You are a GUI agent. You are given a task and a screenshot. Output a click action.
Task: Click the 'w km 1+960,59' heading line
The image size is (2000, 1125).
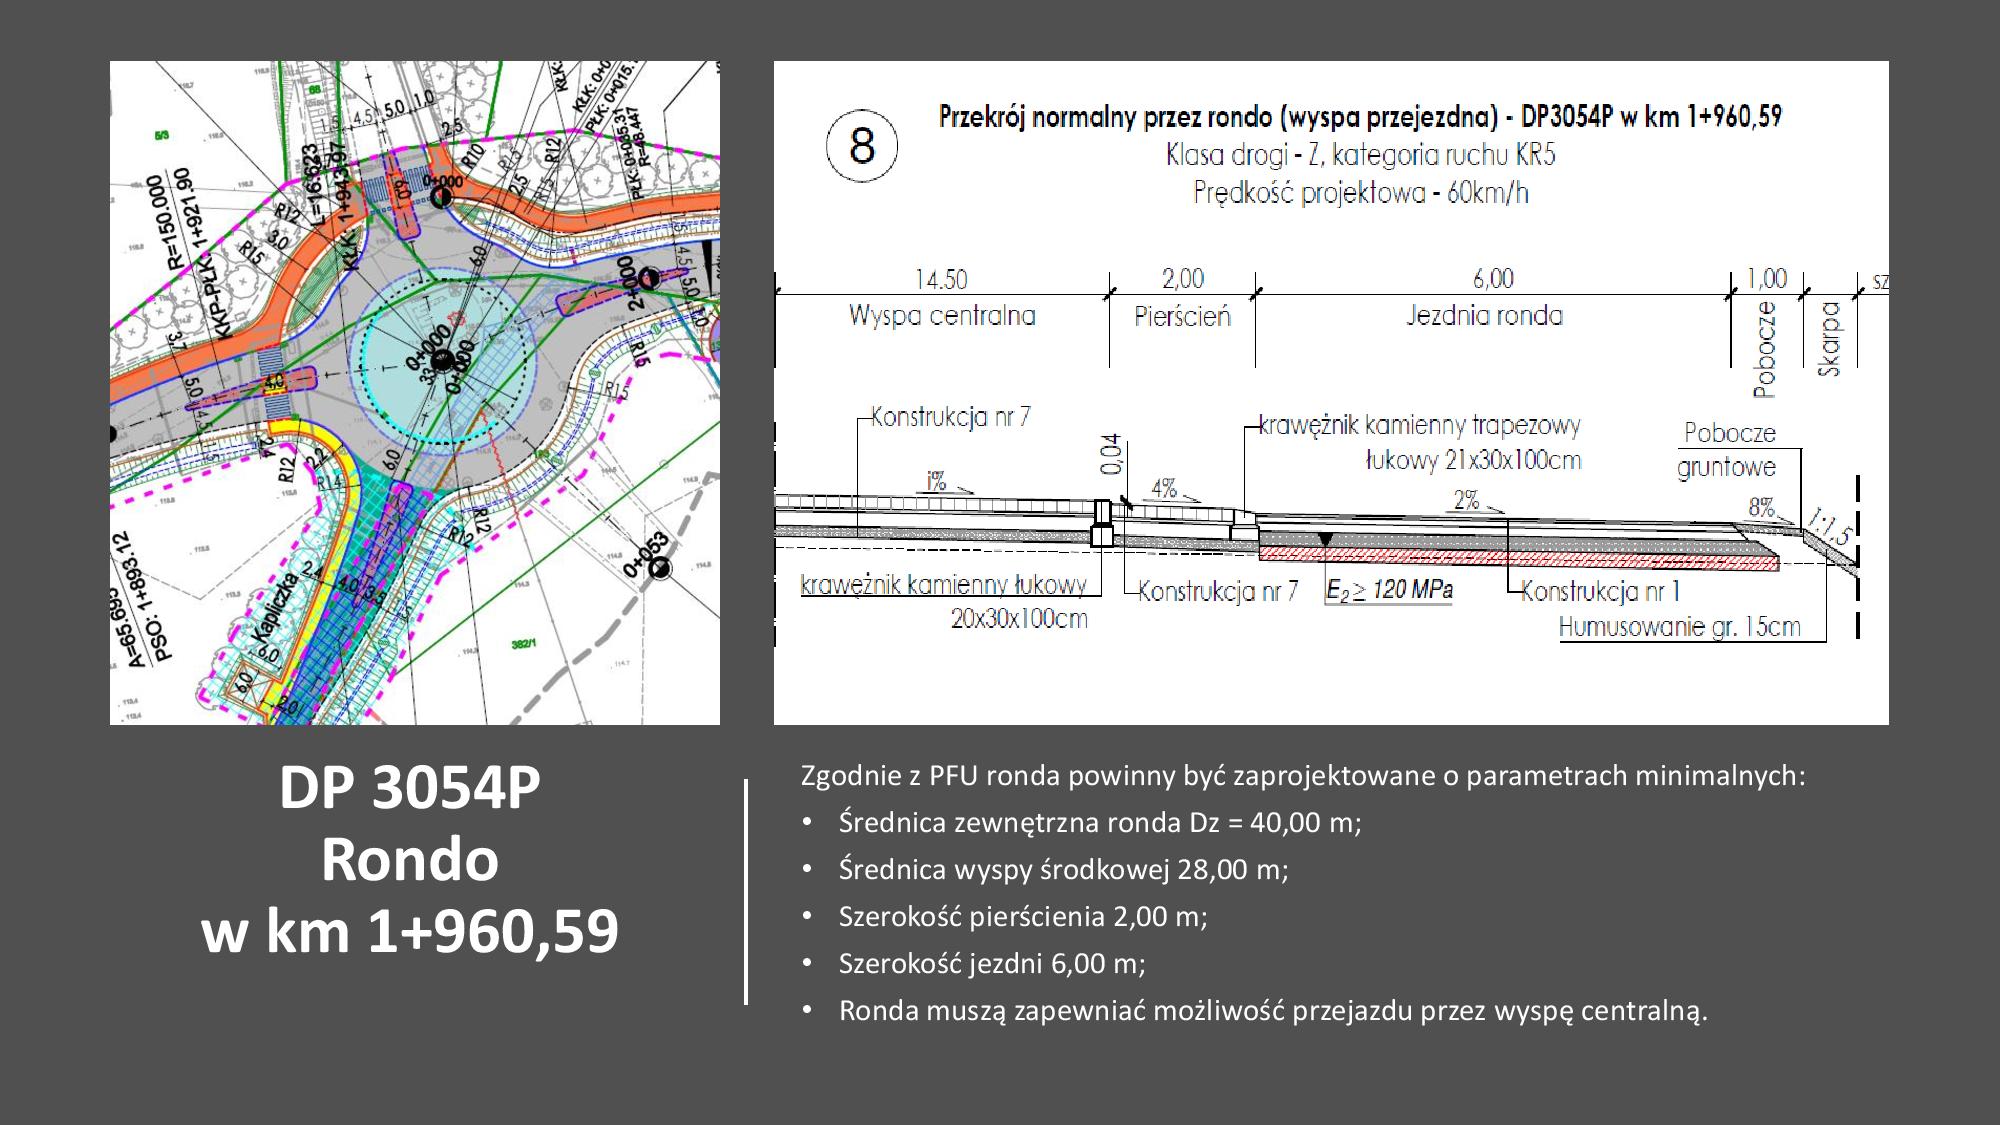coord(410,932)
